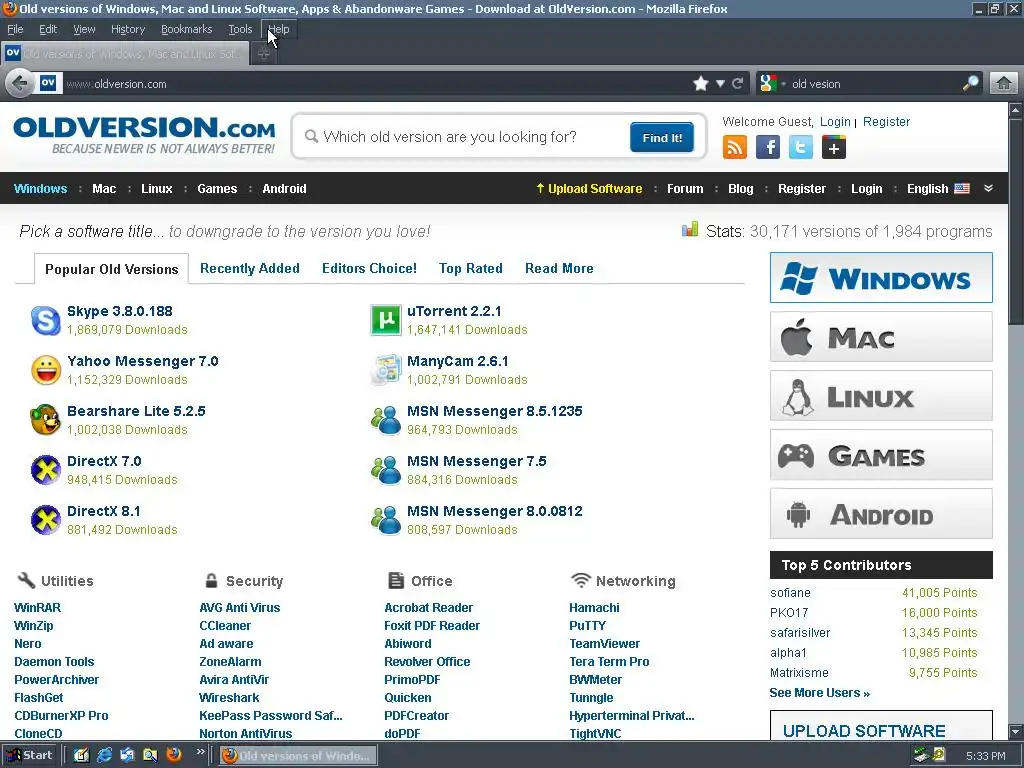Click the sofiane contributor name

pos(790,593)
